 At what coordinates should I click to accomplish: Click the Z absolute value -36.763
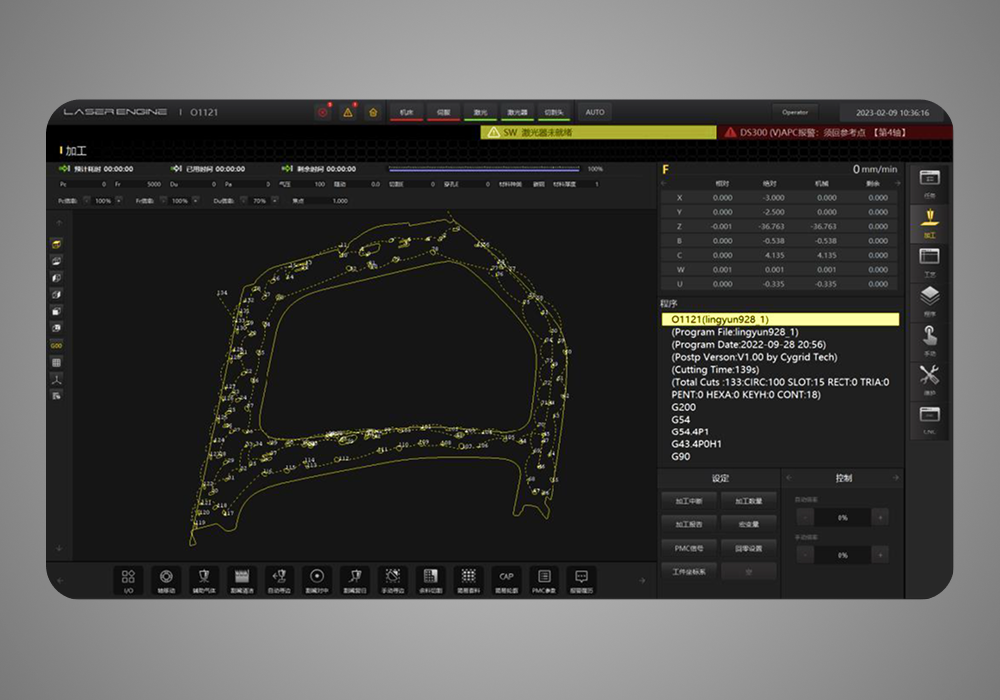(x=771, y=226)
